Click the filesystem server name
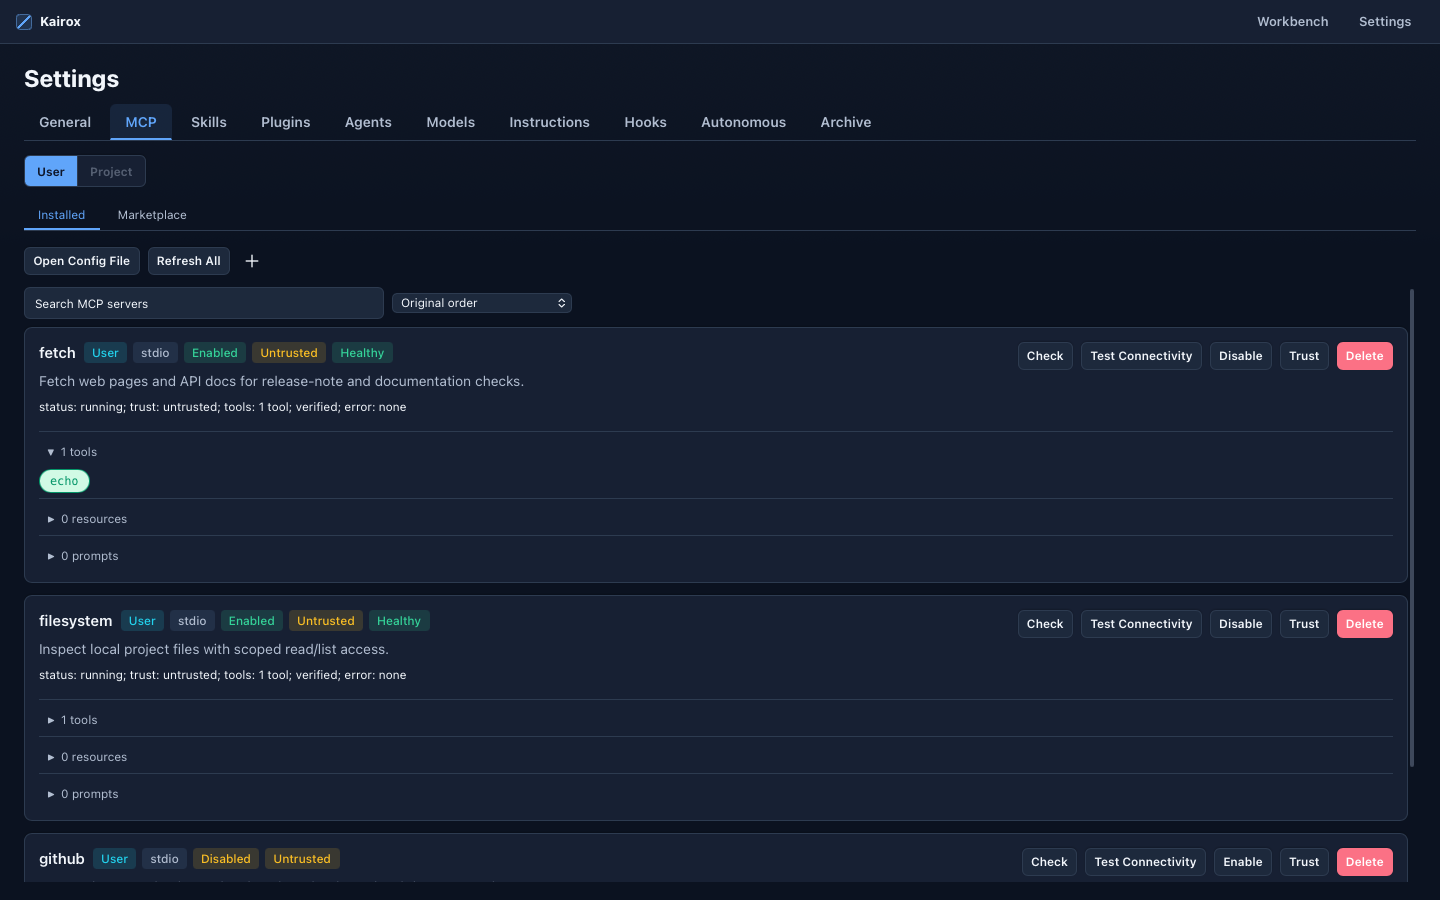The image size is (1440, 900). click(76, 621)
